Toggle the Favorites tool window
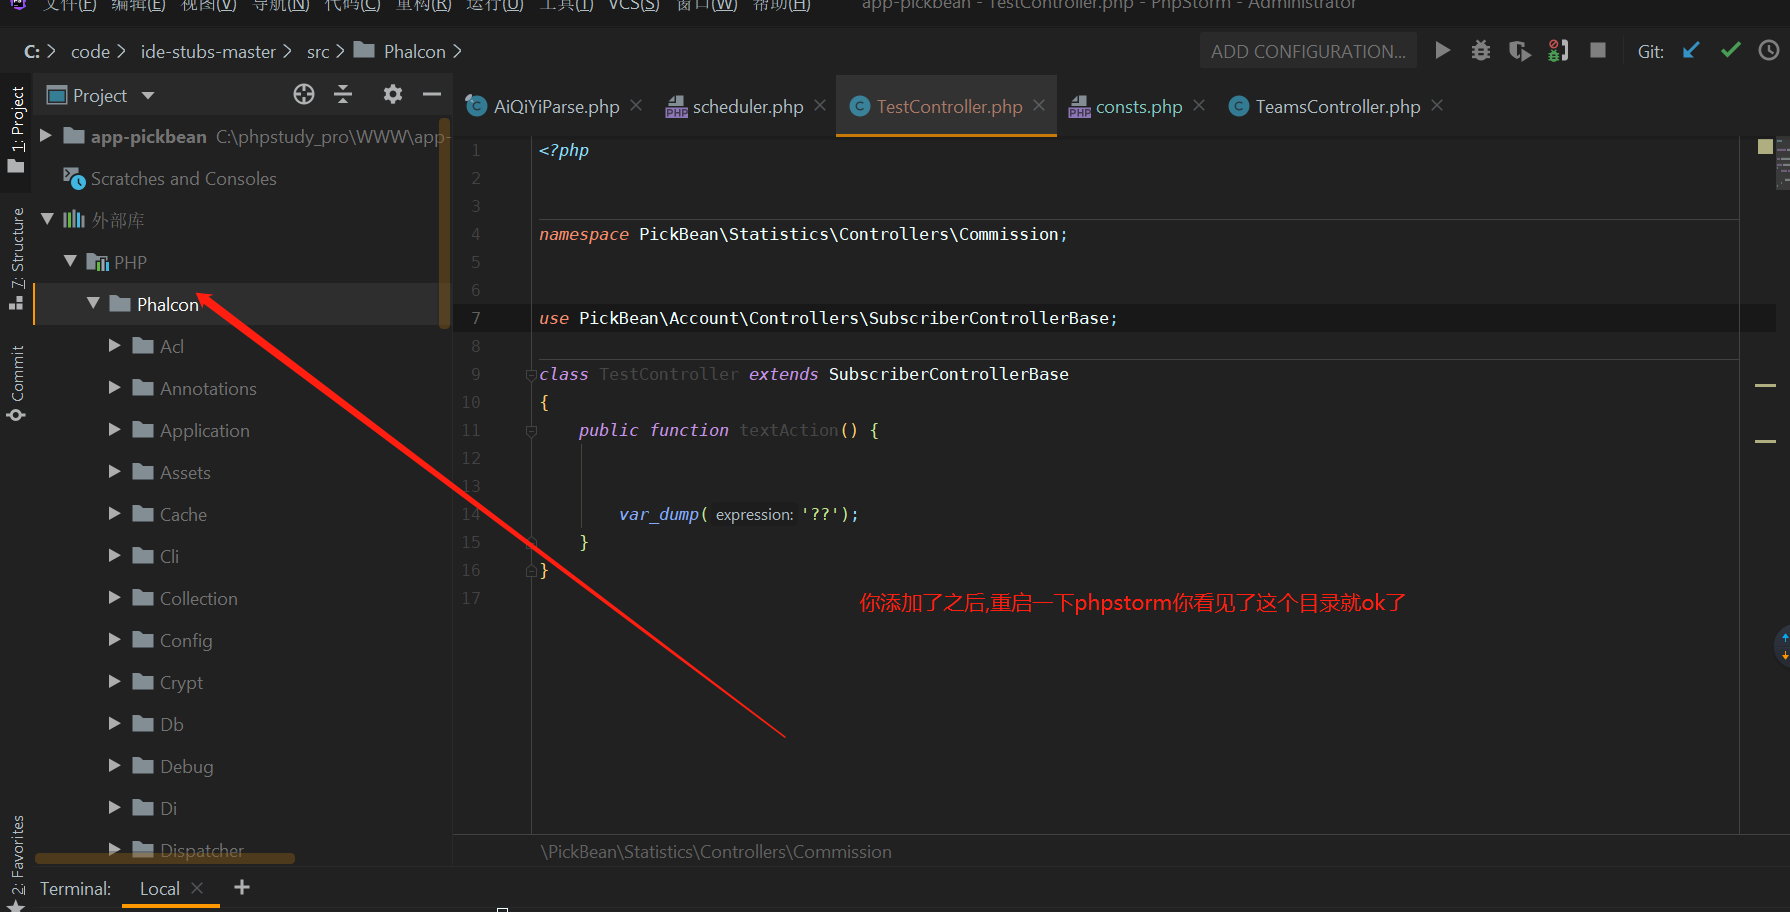The height and width of the screenshot is (912, 1790). pyautogui.click(x=17, y=862)
